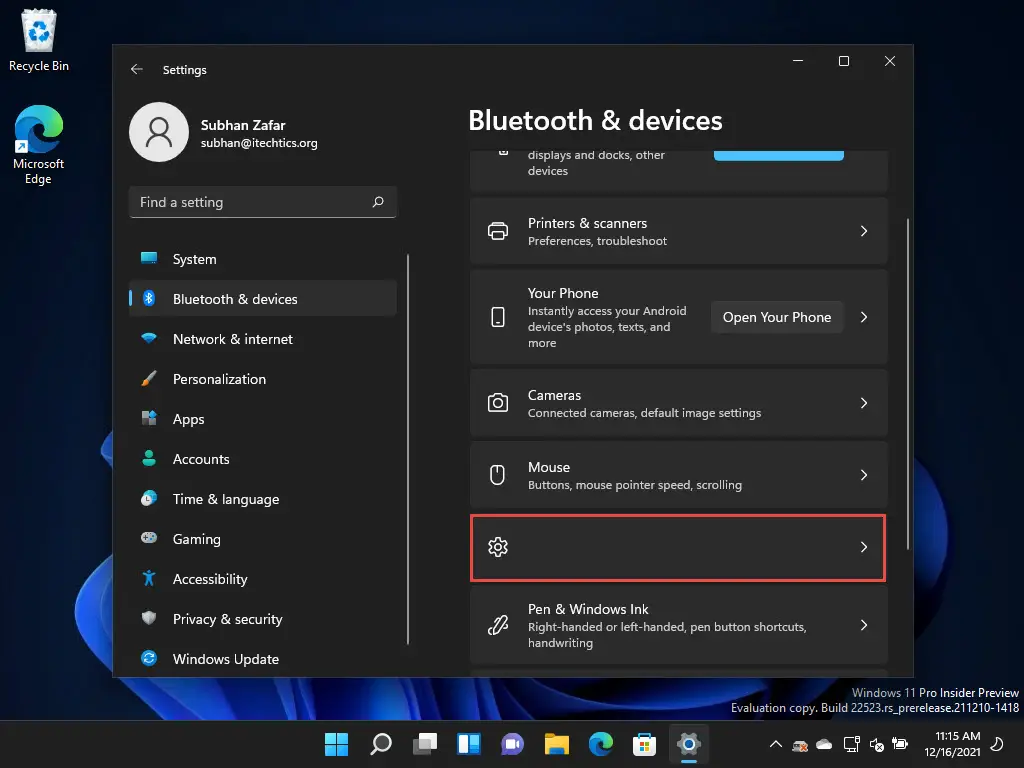Screen dimensions: 1024x768
Task: Open the Recycle Bin desktop icon
Action: pos(39,40)
